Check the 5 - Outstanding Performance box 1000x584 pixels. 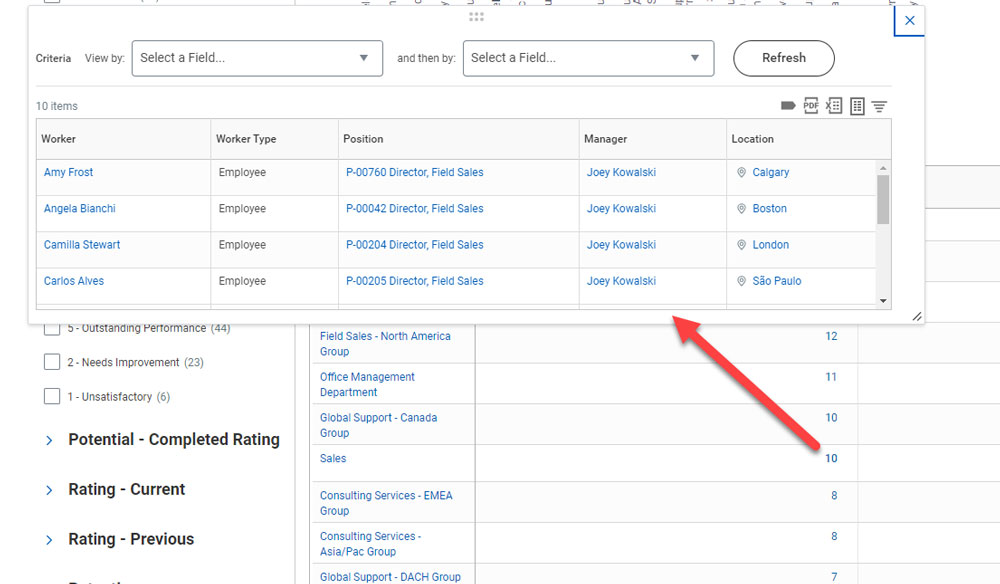click(52, 328)
